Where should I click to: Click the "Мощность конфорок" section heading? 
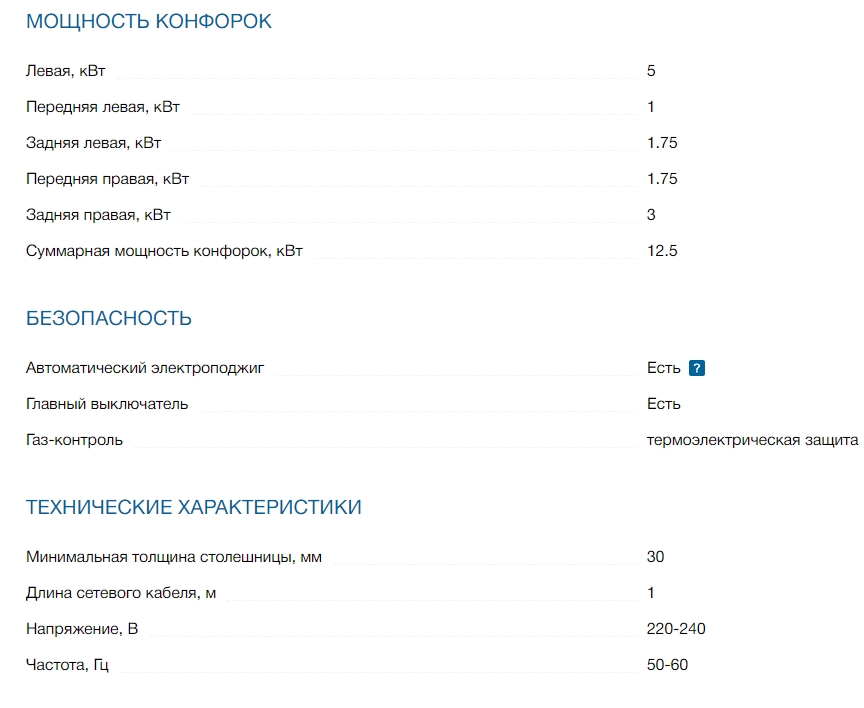click(149, 21)
